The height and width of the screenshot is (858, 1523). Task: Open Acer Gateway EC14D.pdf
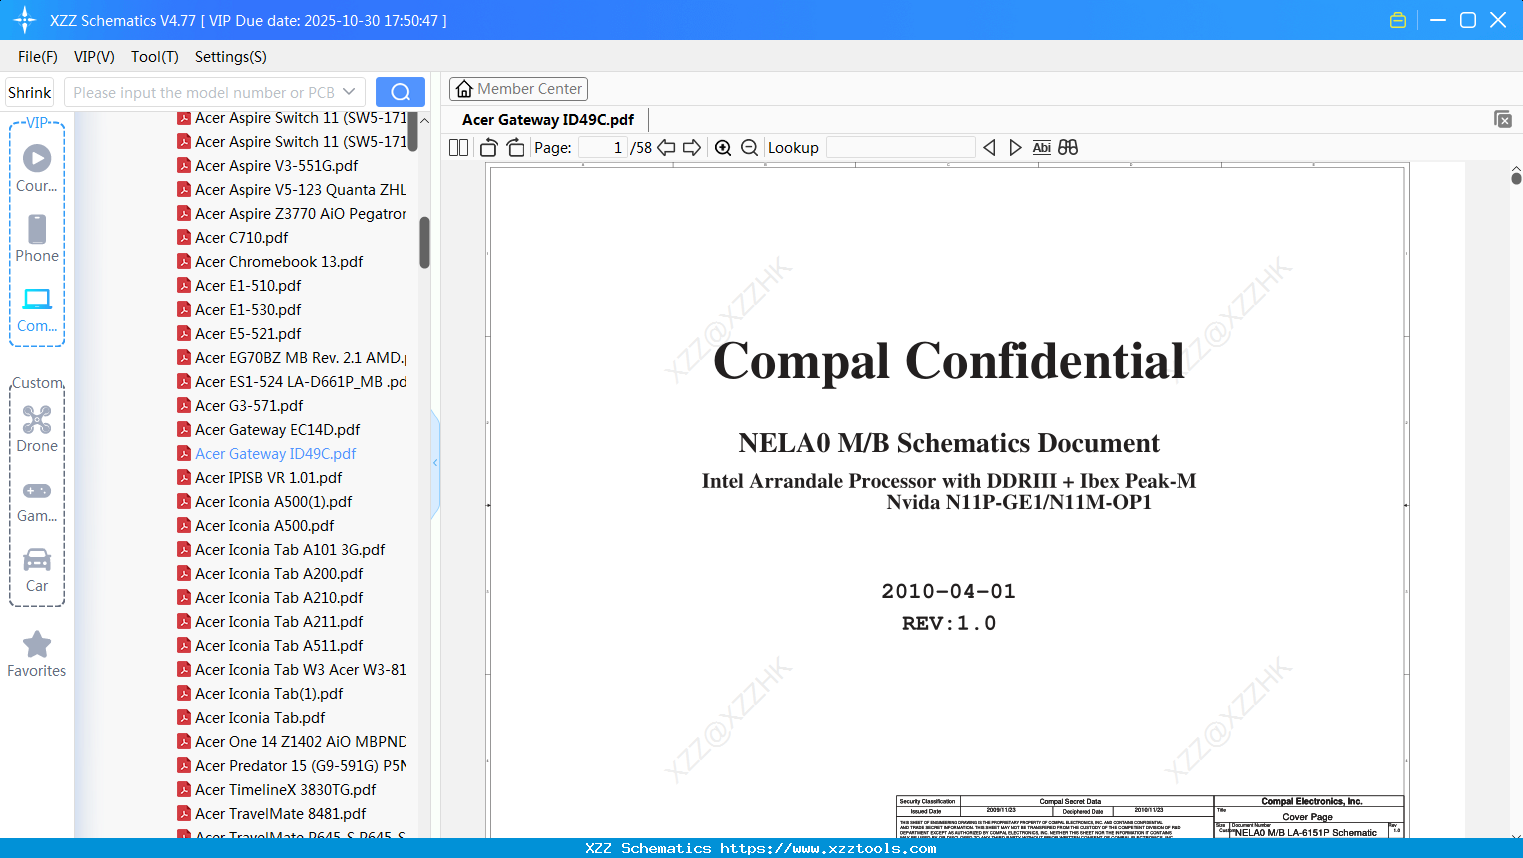(268, 430)
